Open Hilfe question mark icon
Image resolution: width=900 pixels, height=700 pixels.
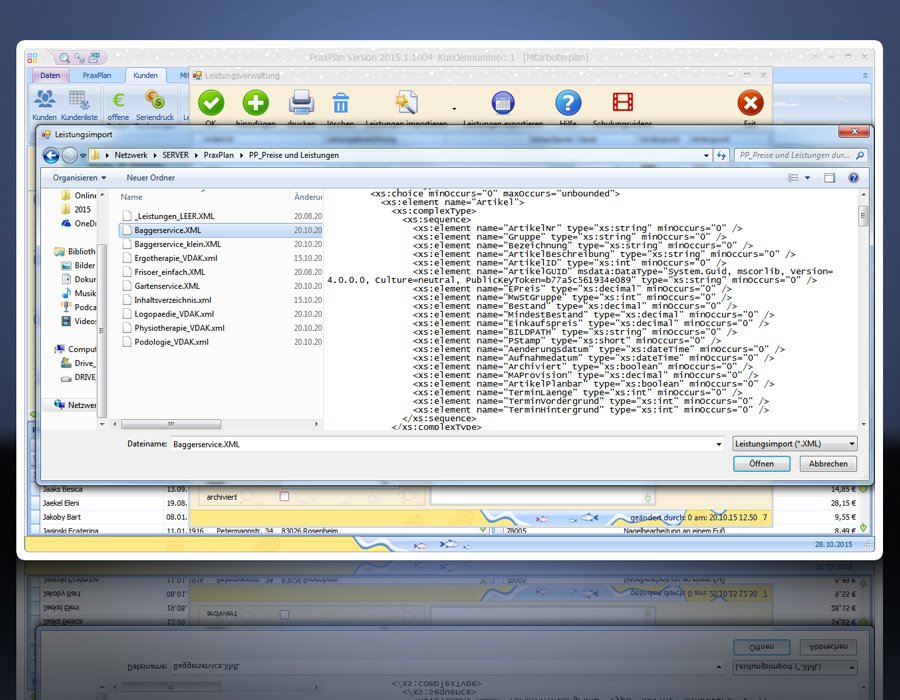pyautogui.click(x=568, y=103)
